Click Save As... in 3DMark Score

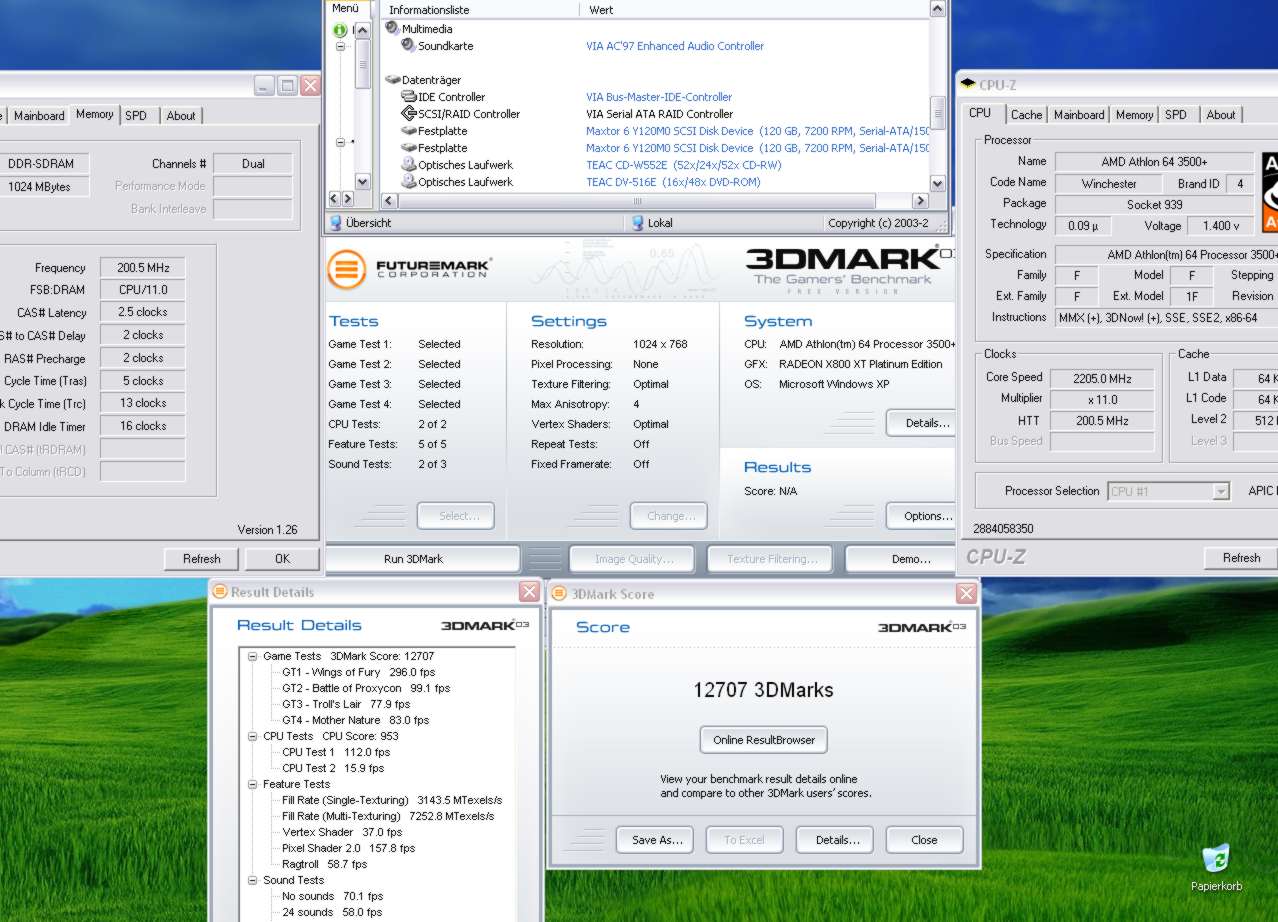(657, 840)
